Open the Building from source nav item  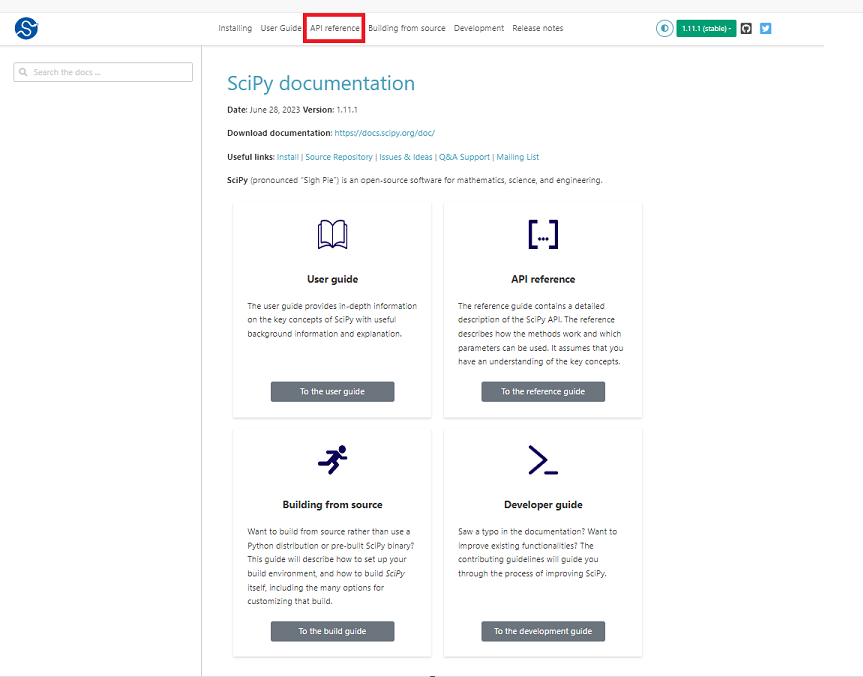407,28
